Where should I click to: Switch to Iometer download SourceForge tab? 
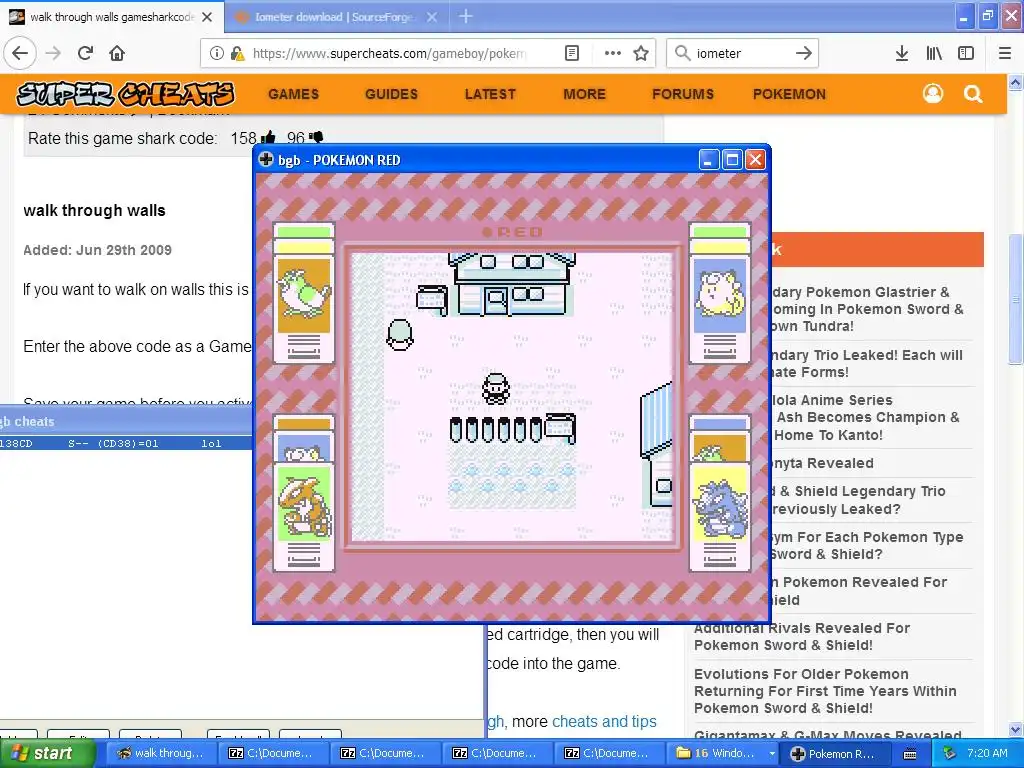pos(334,17)
